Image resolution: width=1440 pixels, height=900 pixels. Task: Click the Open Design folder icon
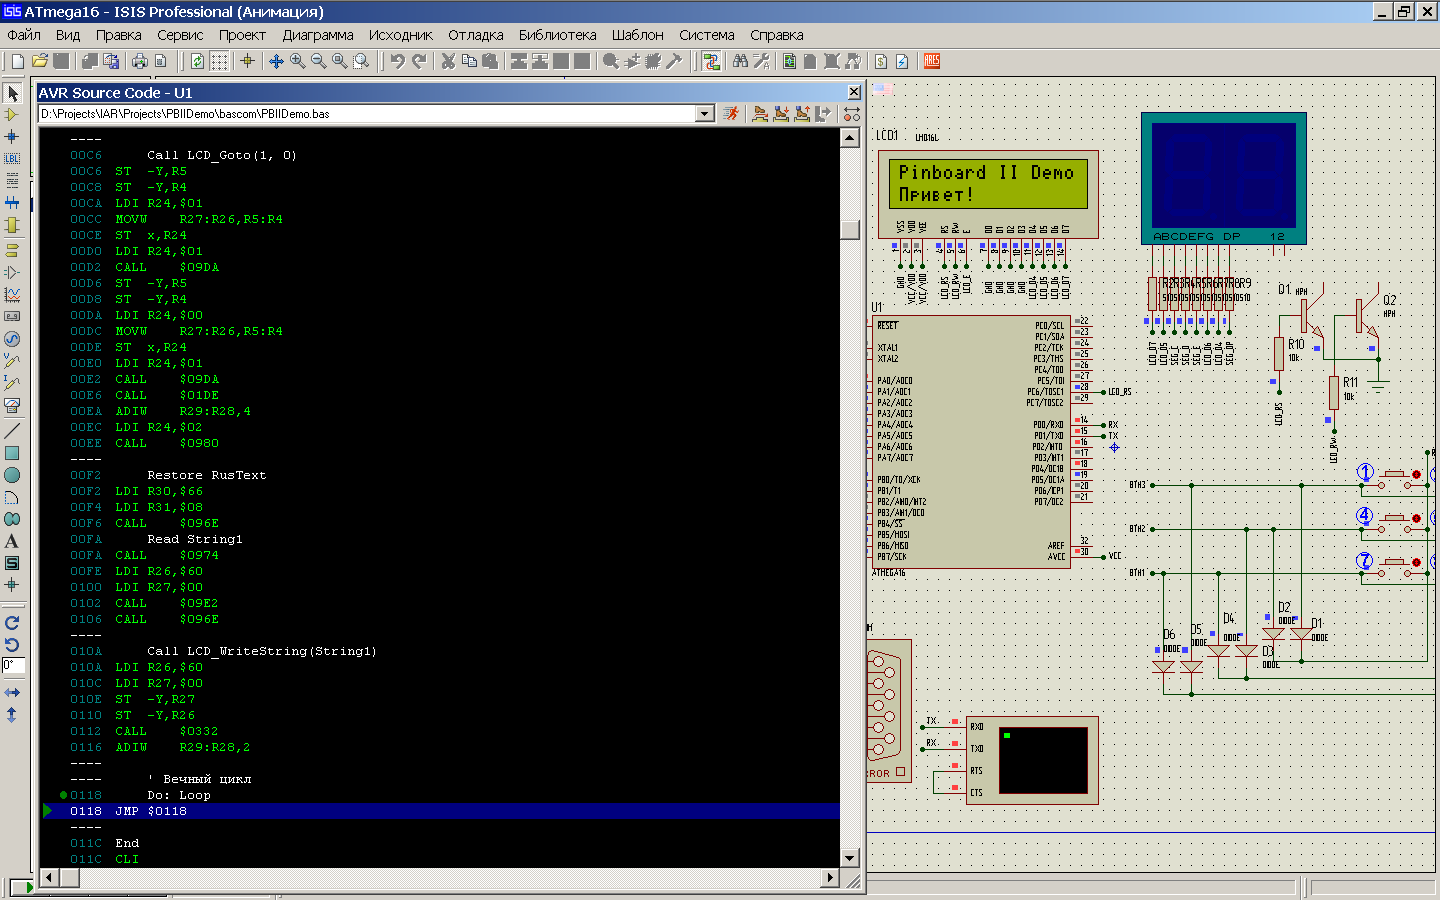40,61
